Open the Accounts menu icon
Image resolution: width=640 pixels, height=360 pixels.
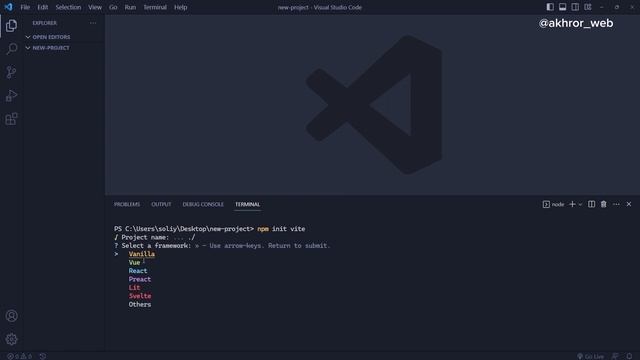tap(11, 316)
